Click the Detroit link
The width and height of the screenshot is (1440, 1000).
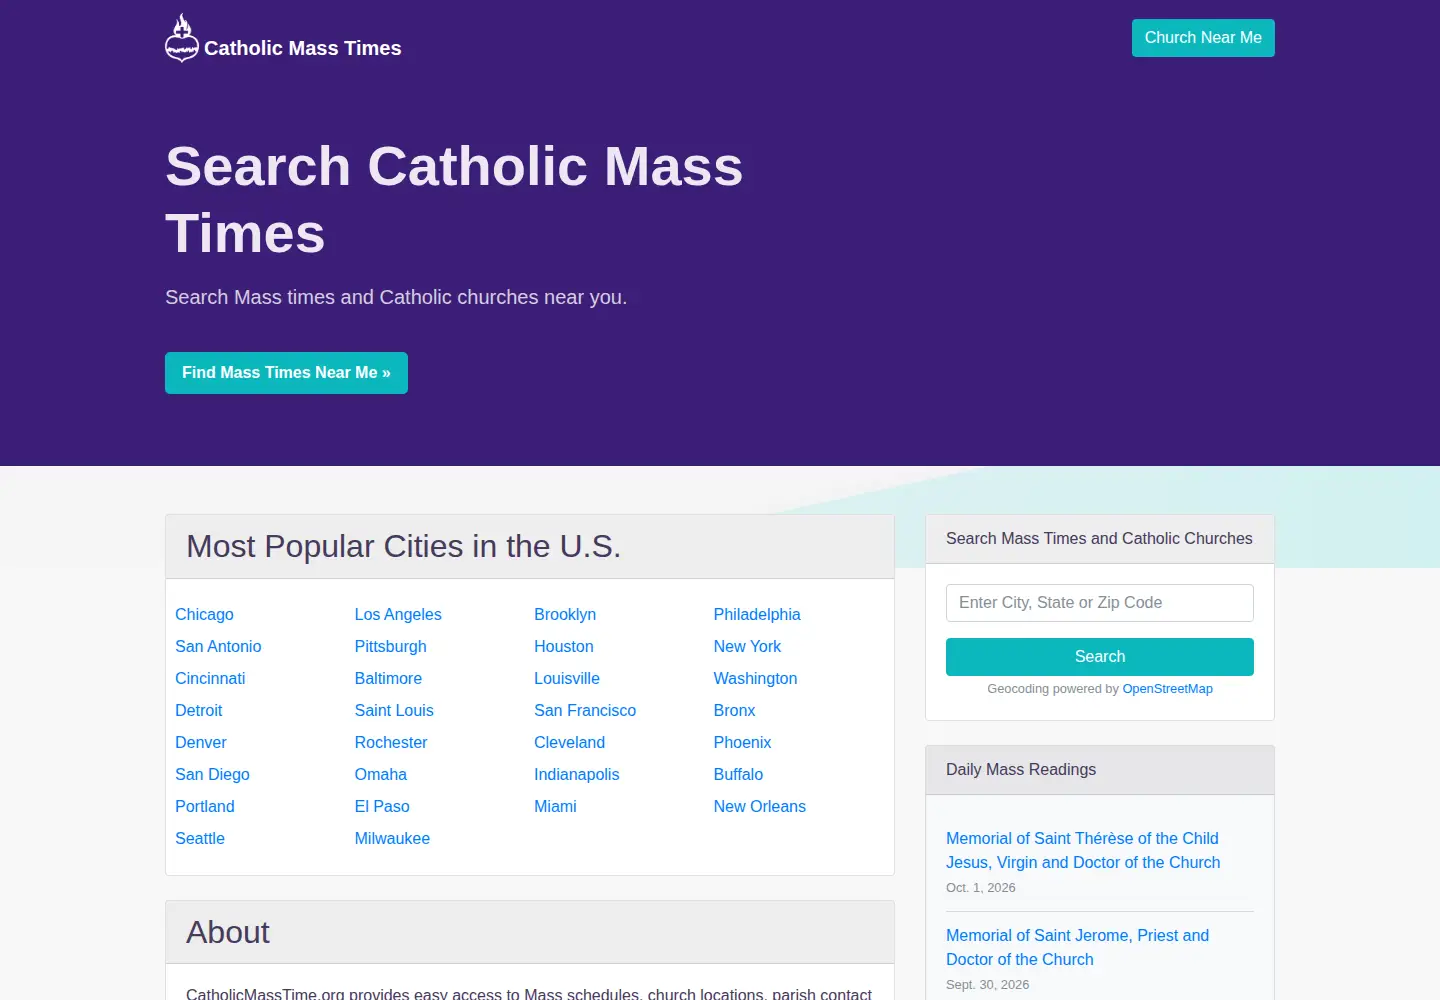199,711
